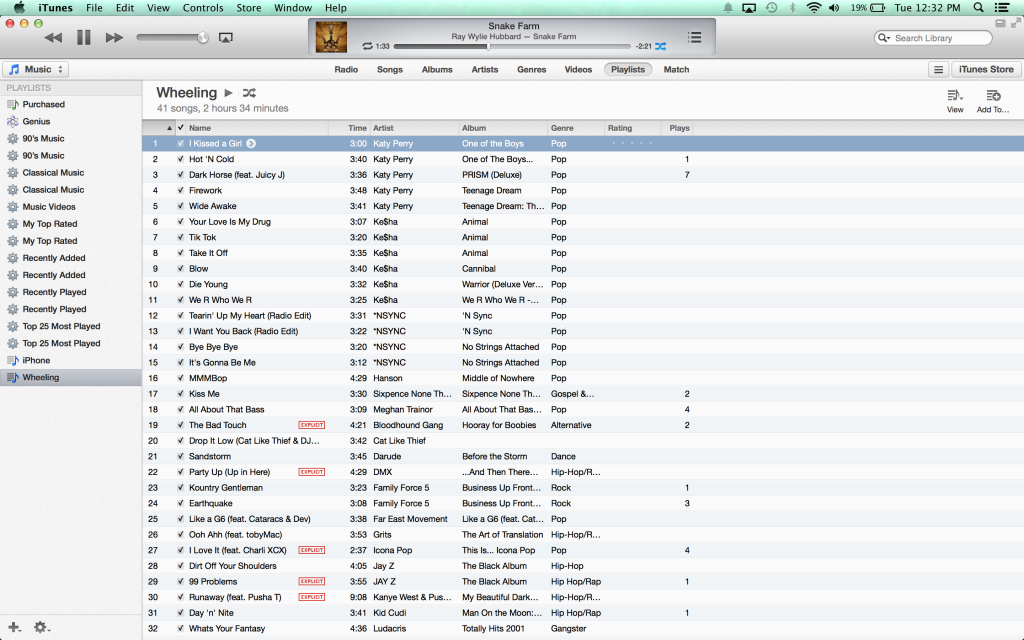
Task: Switch to the Artists tab
Action: (485, 69)
